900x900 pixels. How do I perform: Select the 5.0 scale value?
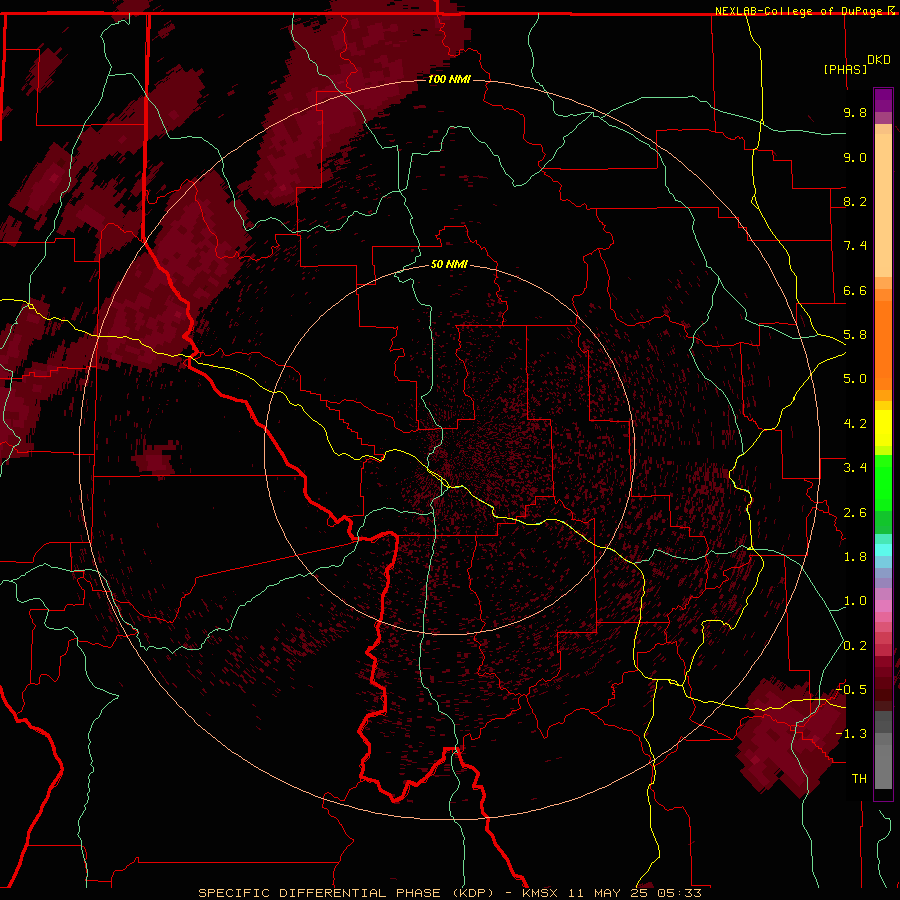pyautogui.click(x=855, y=379)
